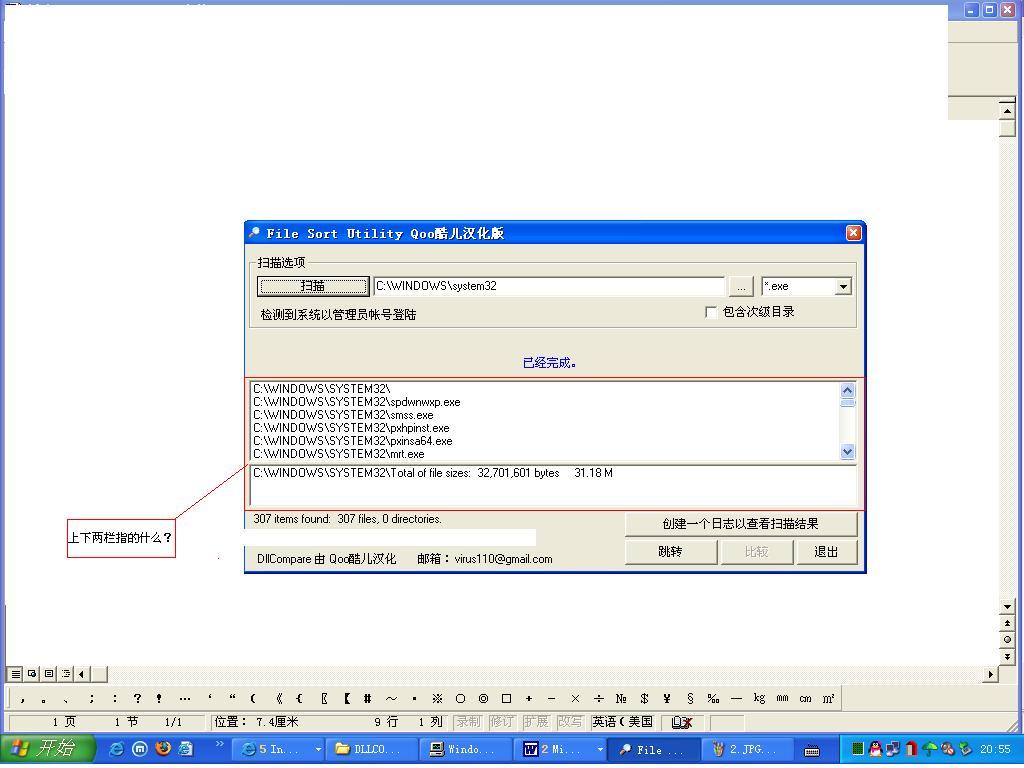
Task: Expand the *.exe file type dropdown
Action: tap(843, 287)
